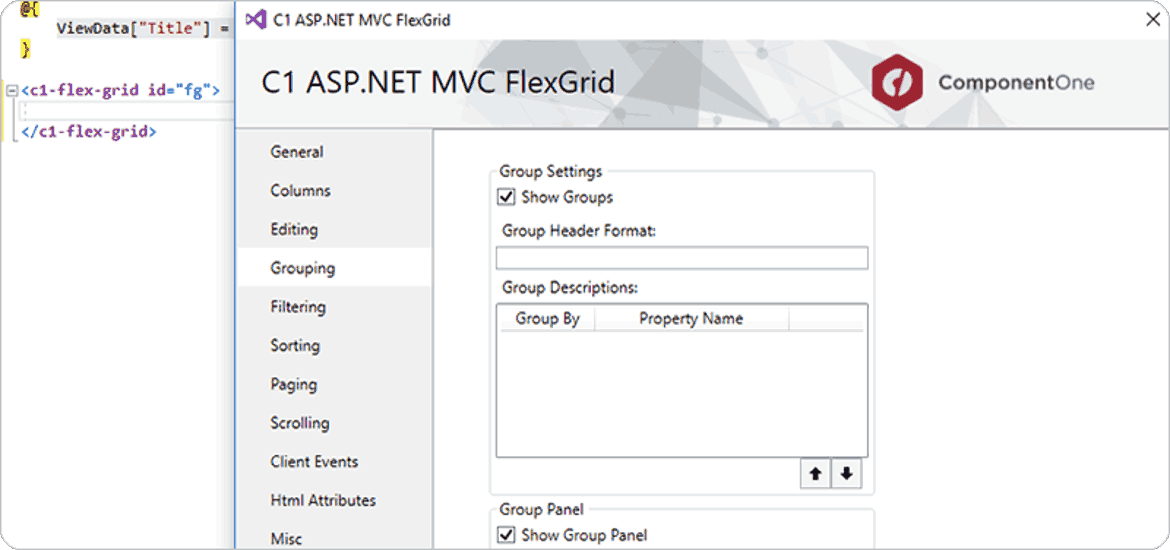
Task: Click the Property Name column header
Action: click(x=691, y=319)
